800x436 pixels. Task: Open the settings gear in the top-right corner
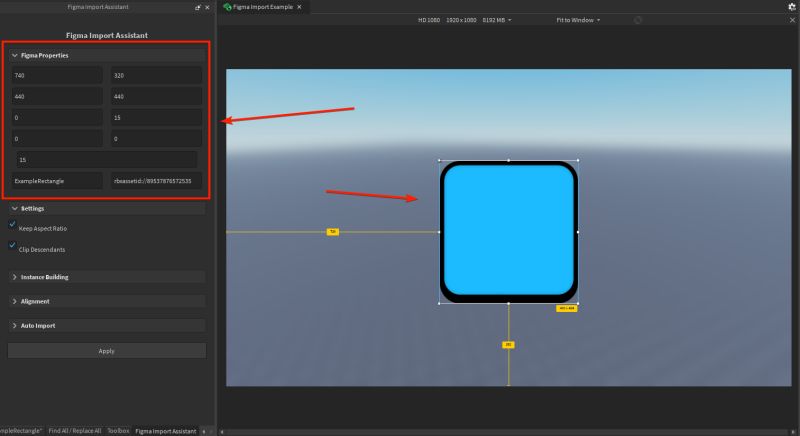tap(792, 7)
